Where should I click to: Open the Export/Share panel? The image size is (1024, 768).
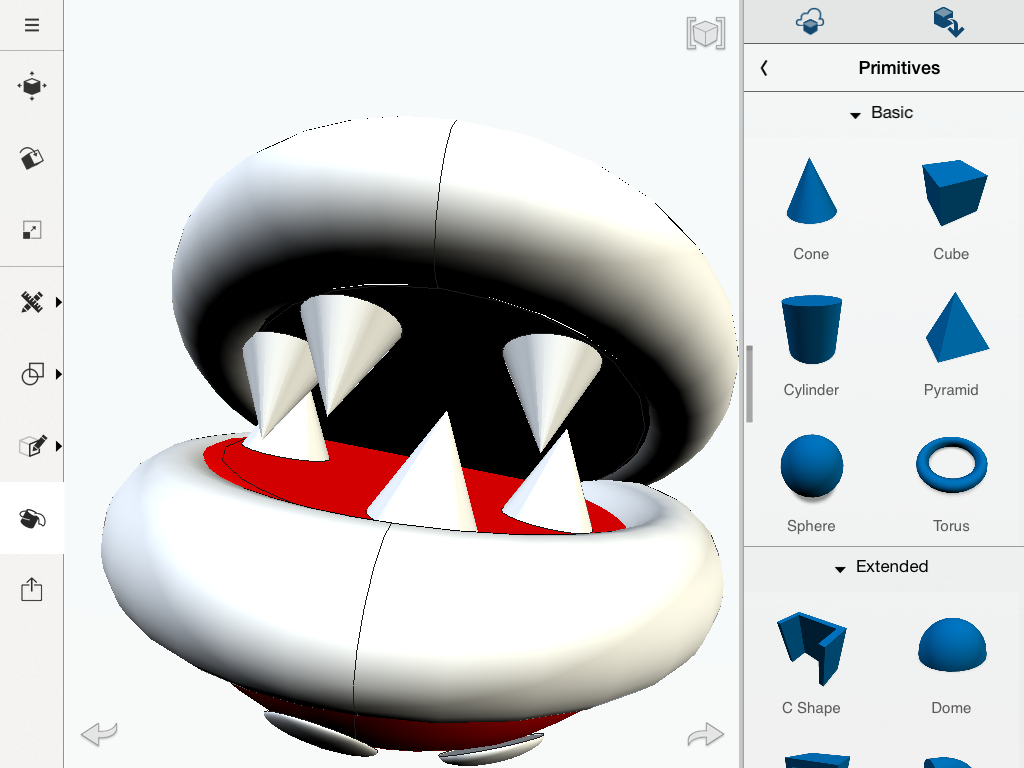[x=32, y=589]
